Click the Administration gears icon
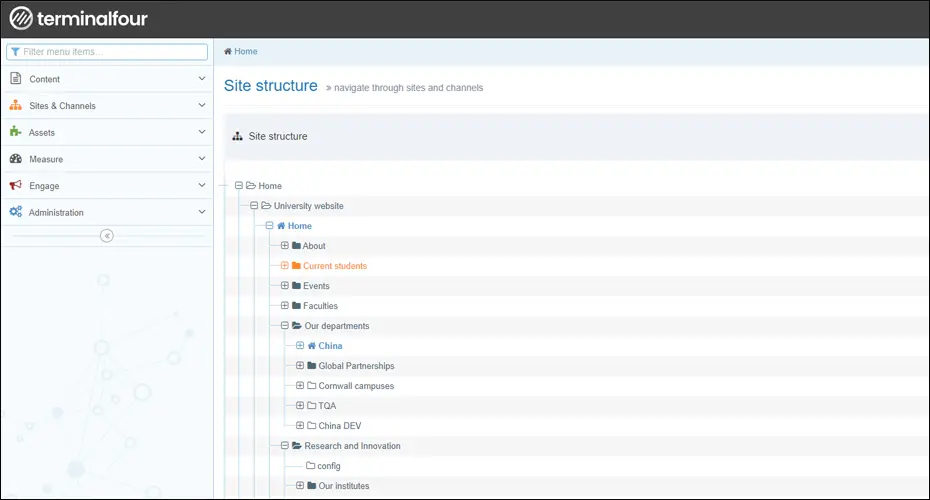This screenshot has width=930, height=500. (x=16, y=212)
